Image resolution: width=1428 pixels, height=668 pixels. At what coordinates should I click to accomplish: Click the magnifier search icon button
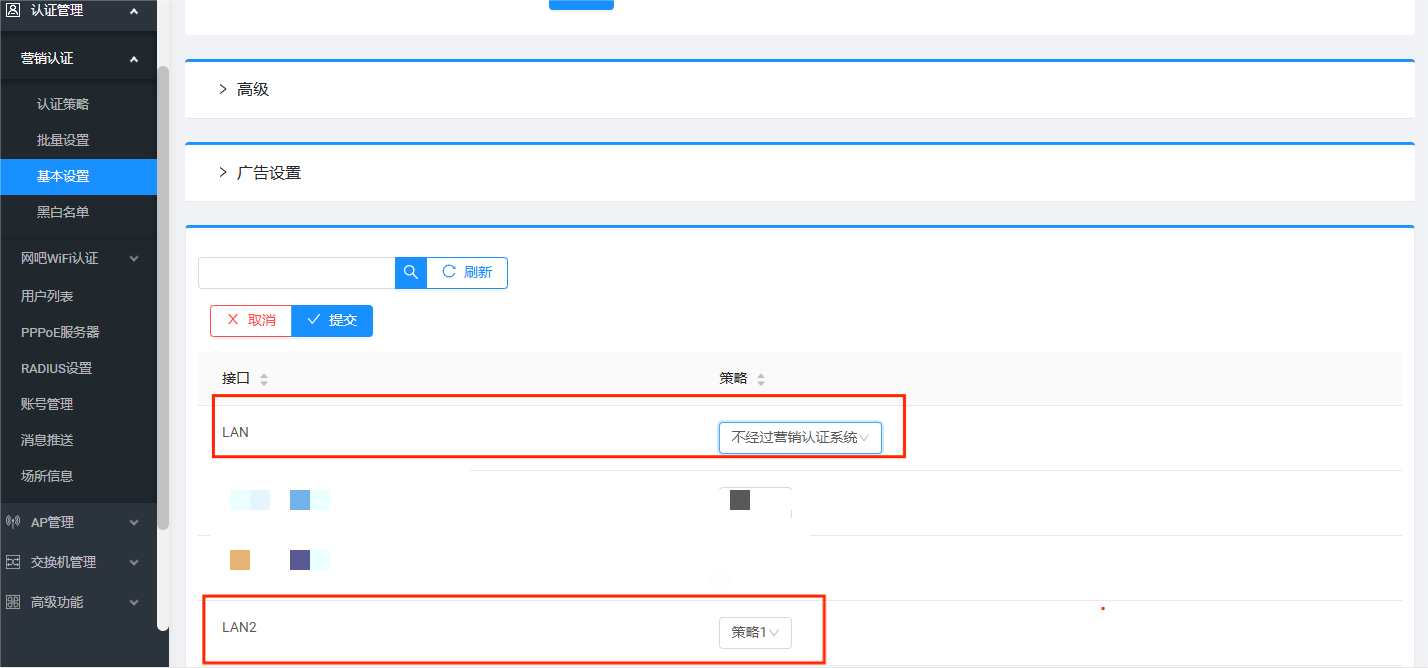coord(411,273)
